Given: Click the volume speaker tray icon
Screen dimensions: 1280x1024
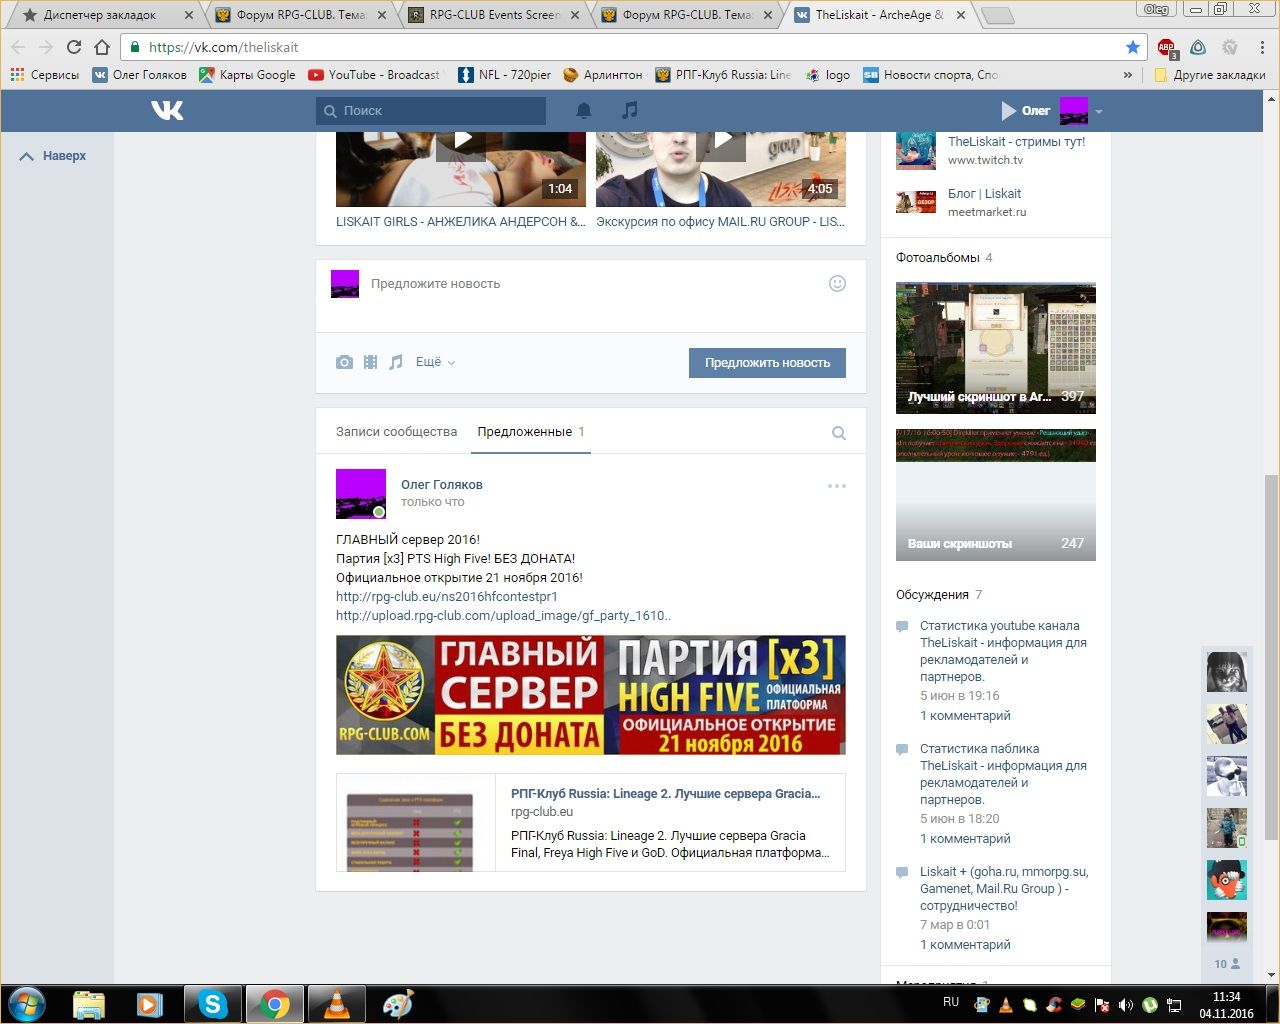Looking at the screenshot, I should (x=1126, y=1004).
